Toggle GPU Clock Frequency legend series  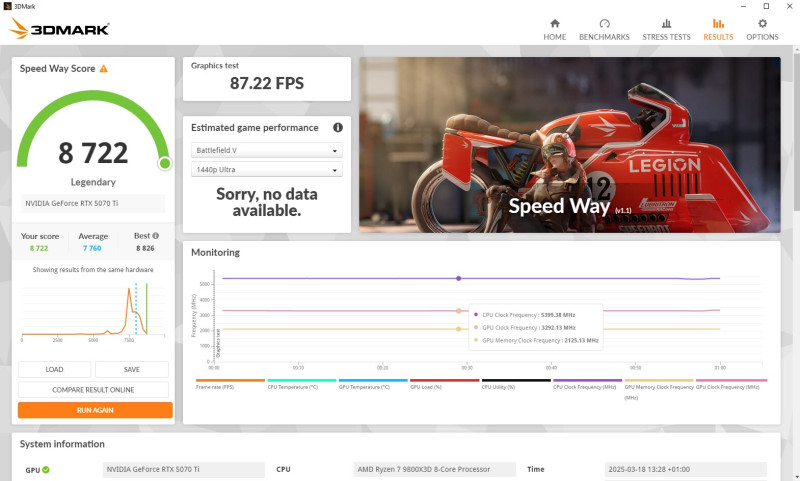(x=731, y=384)
